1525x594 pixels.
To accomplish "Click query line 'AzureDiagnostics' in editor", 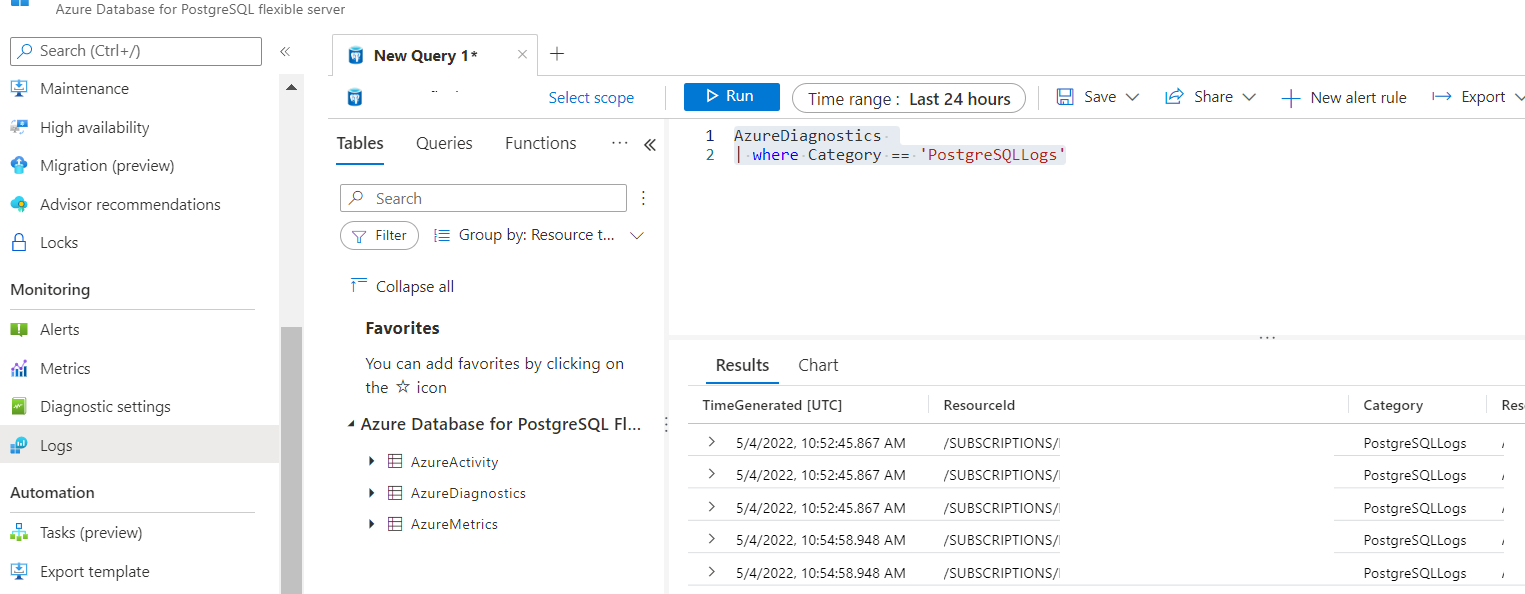I will click(x=807, y=135).
